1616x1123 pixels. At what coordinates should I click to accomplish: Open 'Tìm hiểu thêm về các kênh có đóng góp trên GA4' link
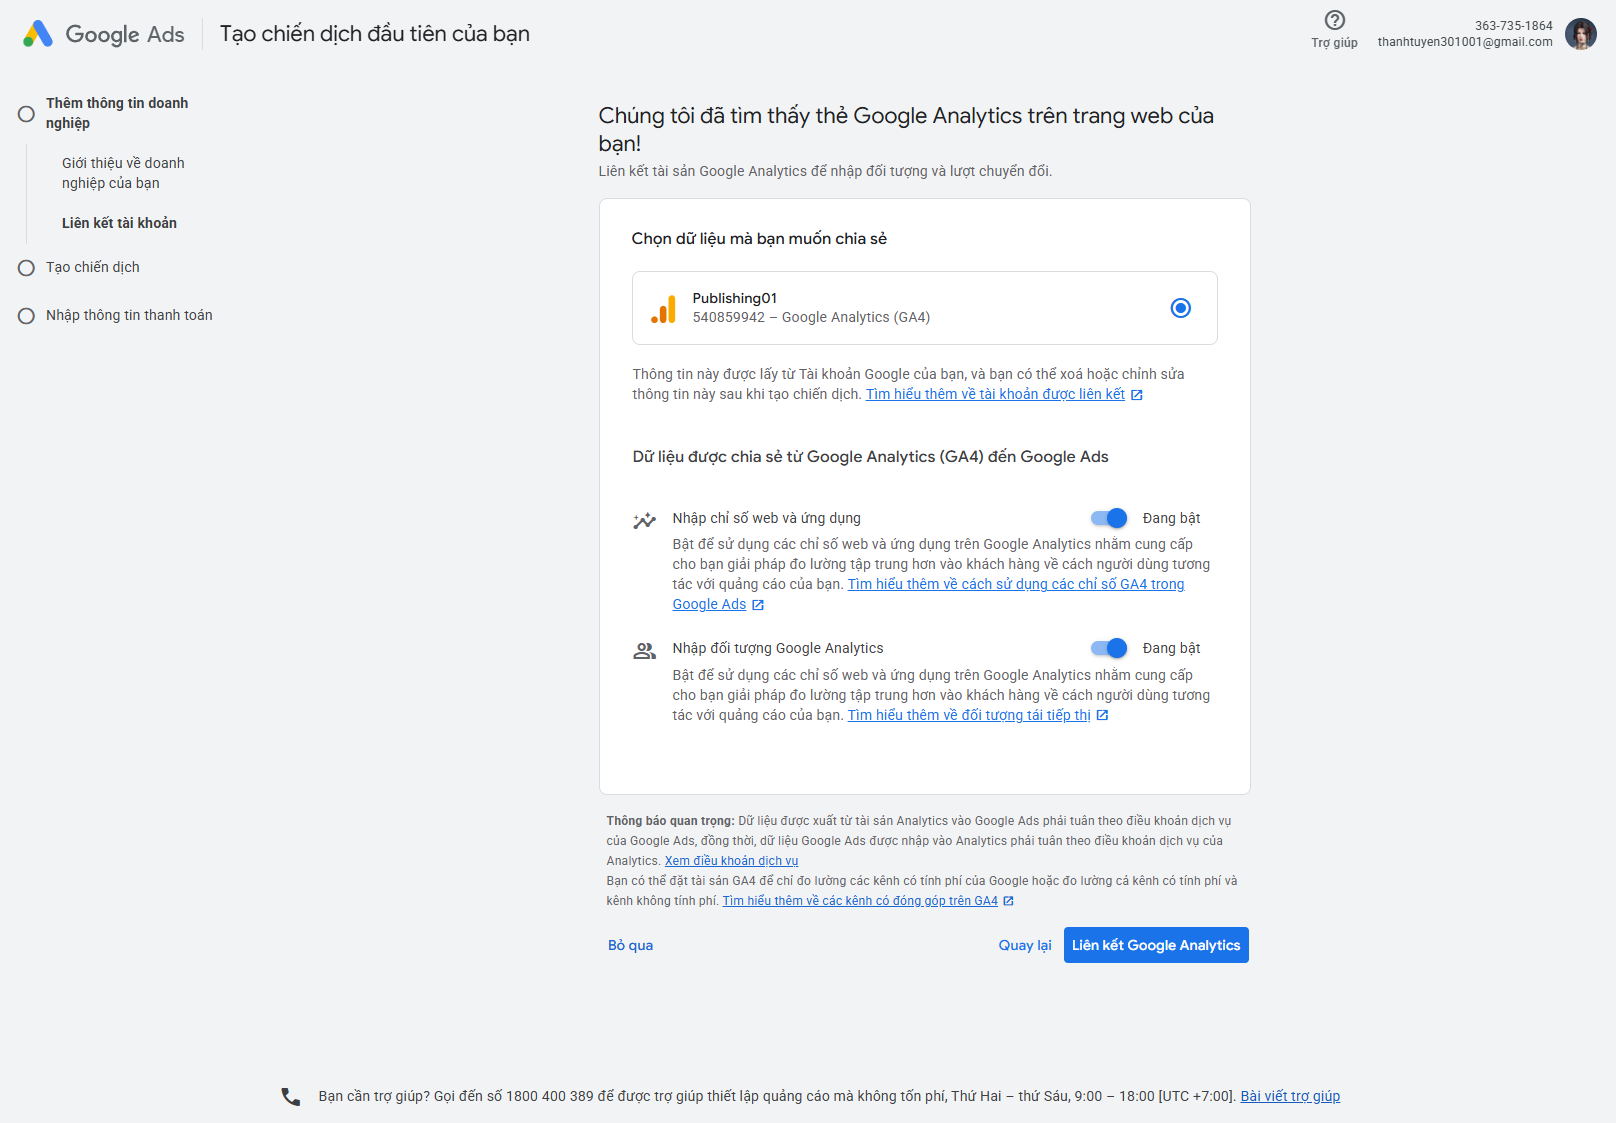(860, 901)
